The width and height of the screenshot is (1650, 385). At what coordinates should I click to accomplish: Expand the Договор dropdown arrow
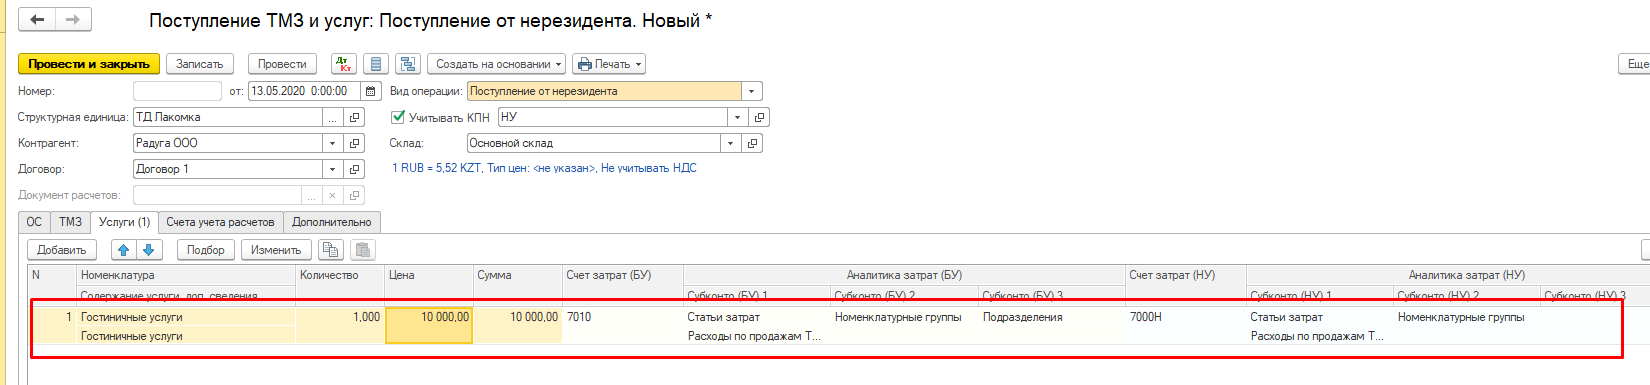[332, 169]
